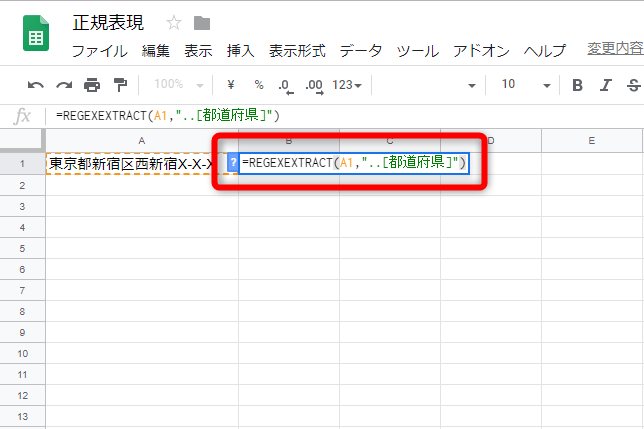
Task: Select row 6 header
Action: point(22,269)
